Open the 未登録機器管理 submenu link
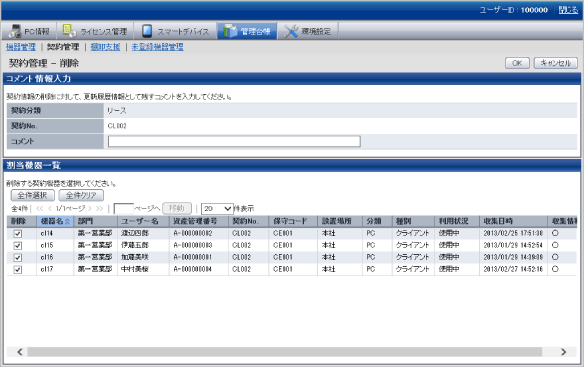 coord(157,47)
